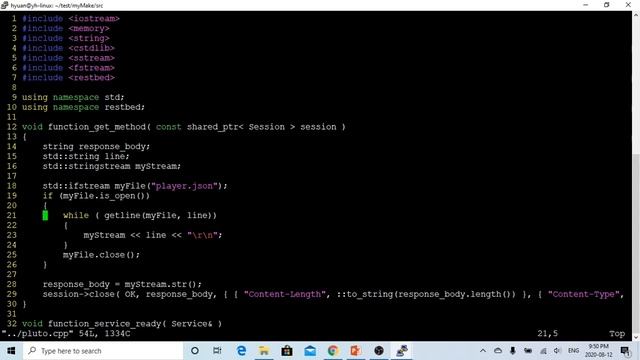Click "myStream" on line 23
Screen dimensions: 640x360
104,235
